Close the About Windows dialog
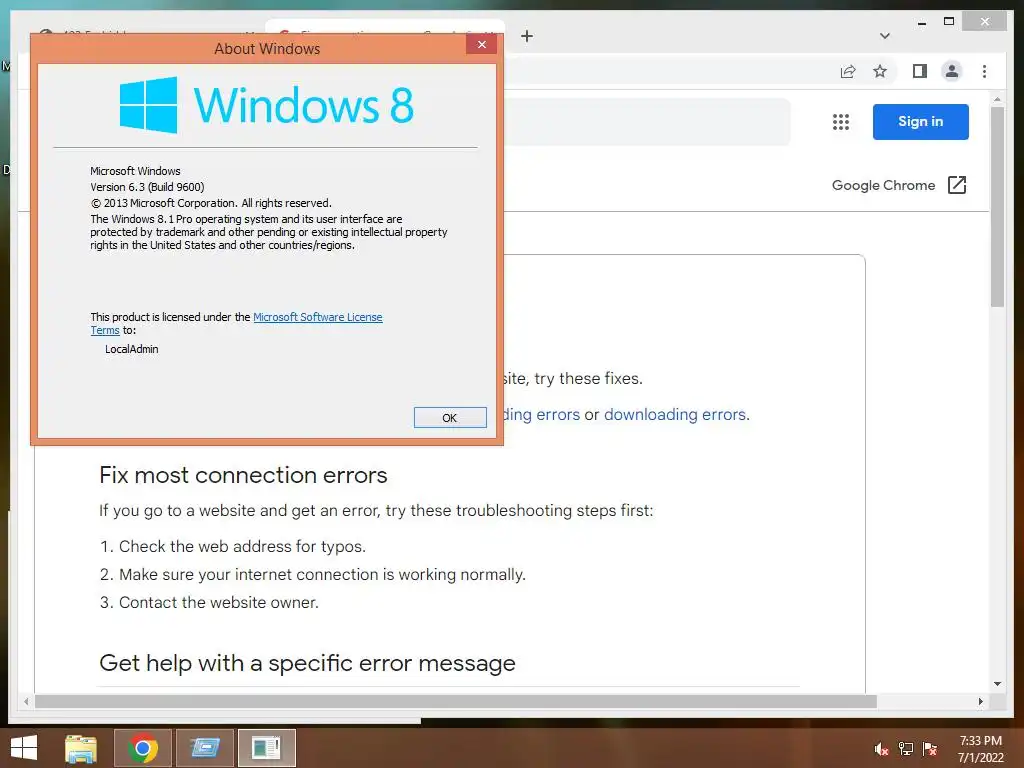Screen dimensions: 1024x768 pos(481,44)
